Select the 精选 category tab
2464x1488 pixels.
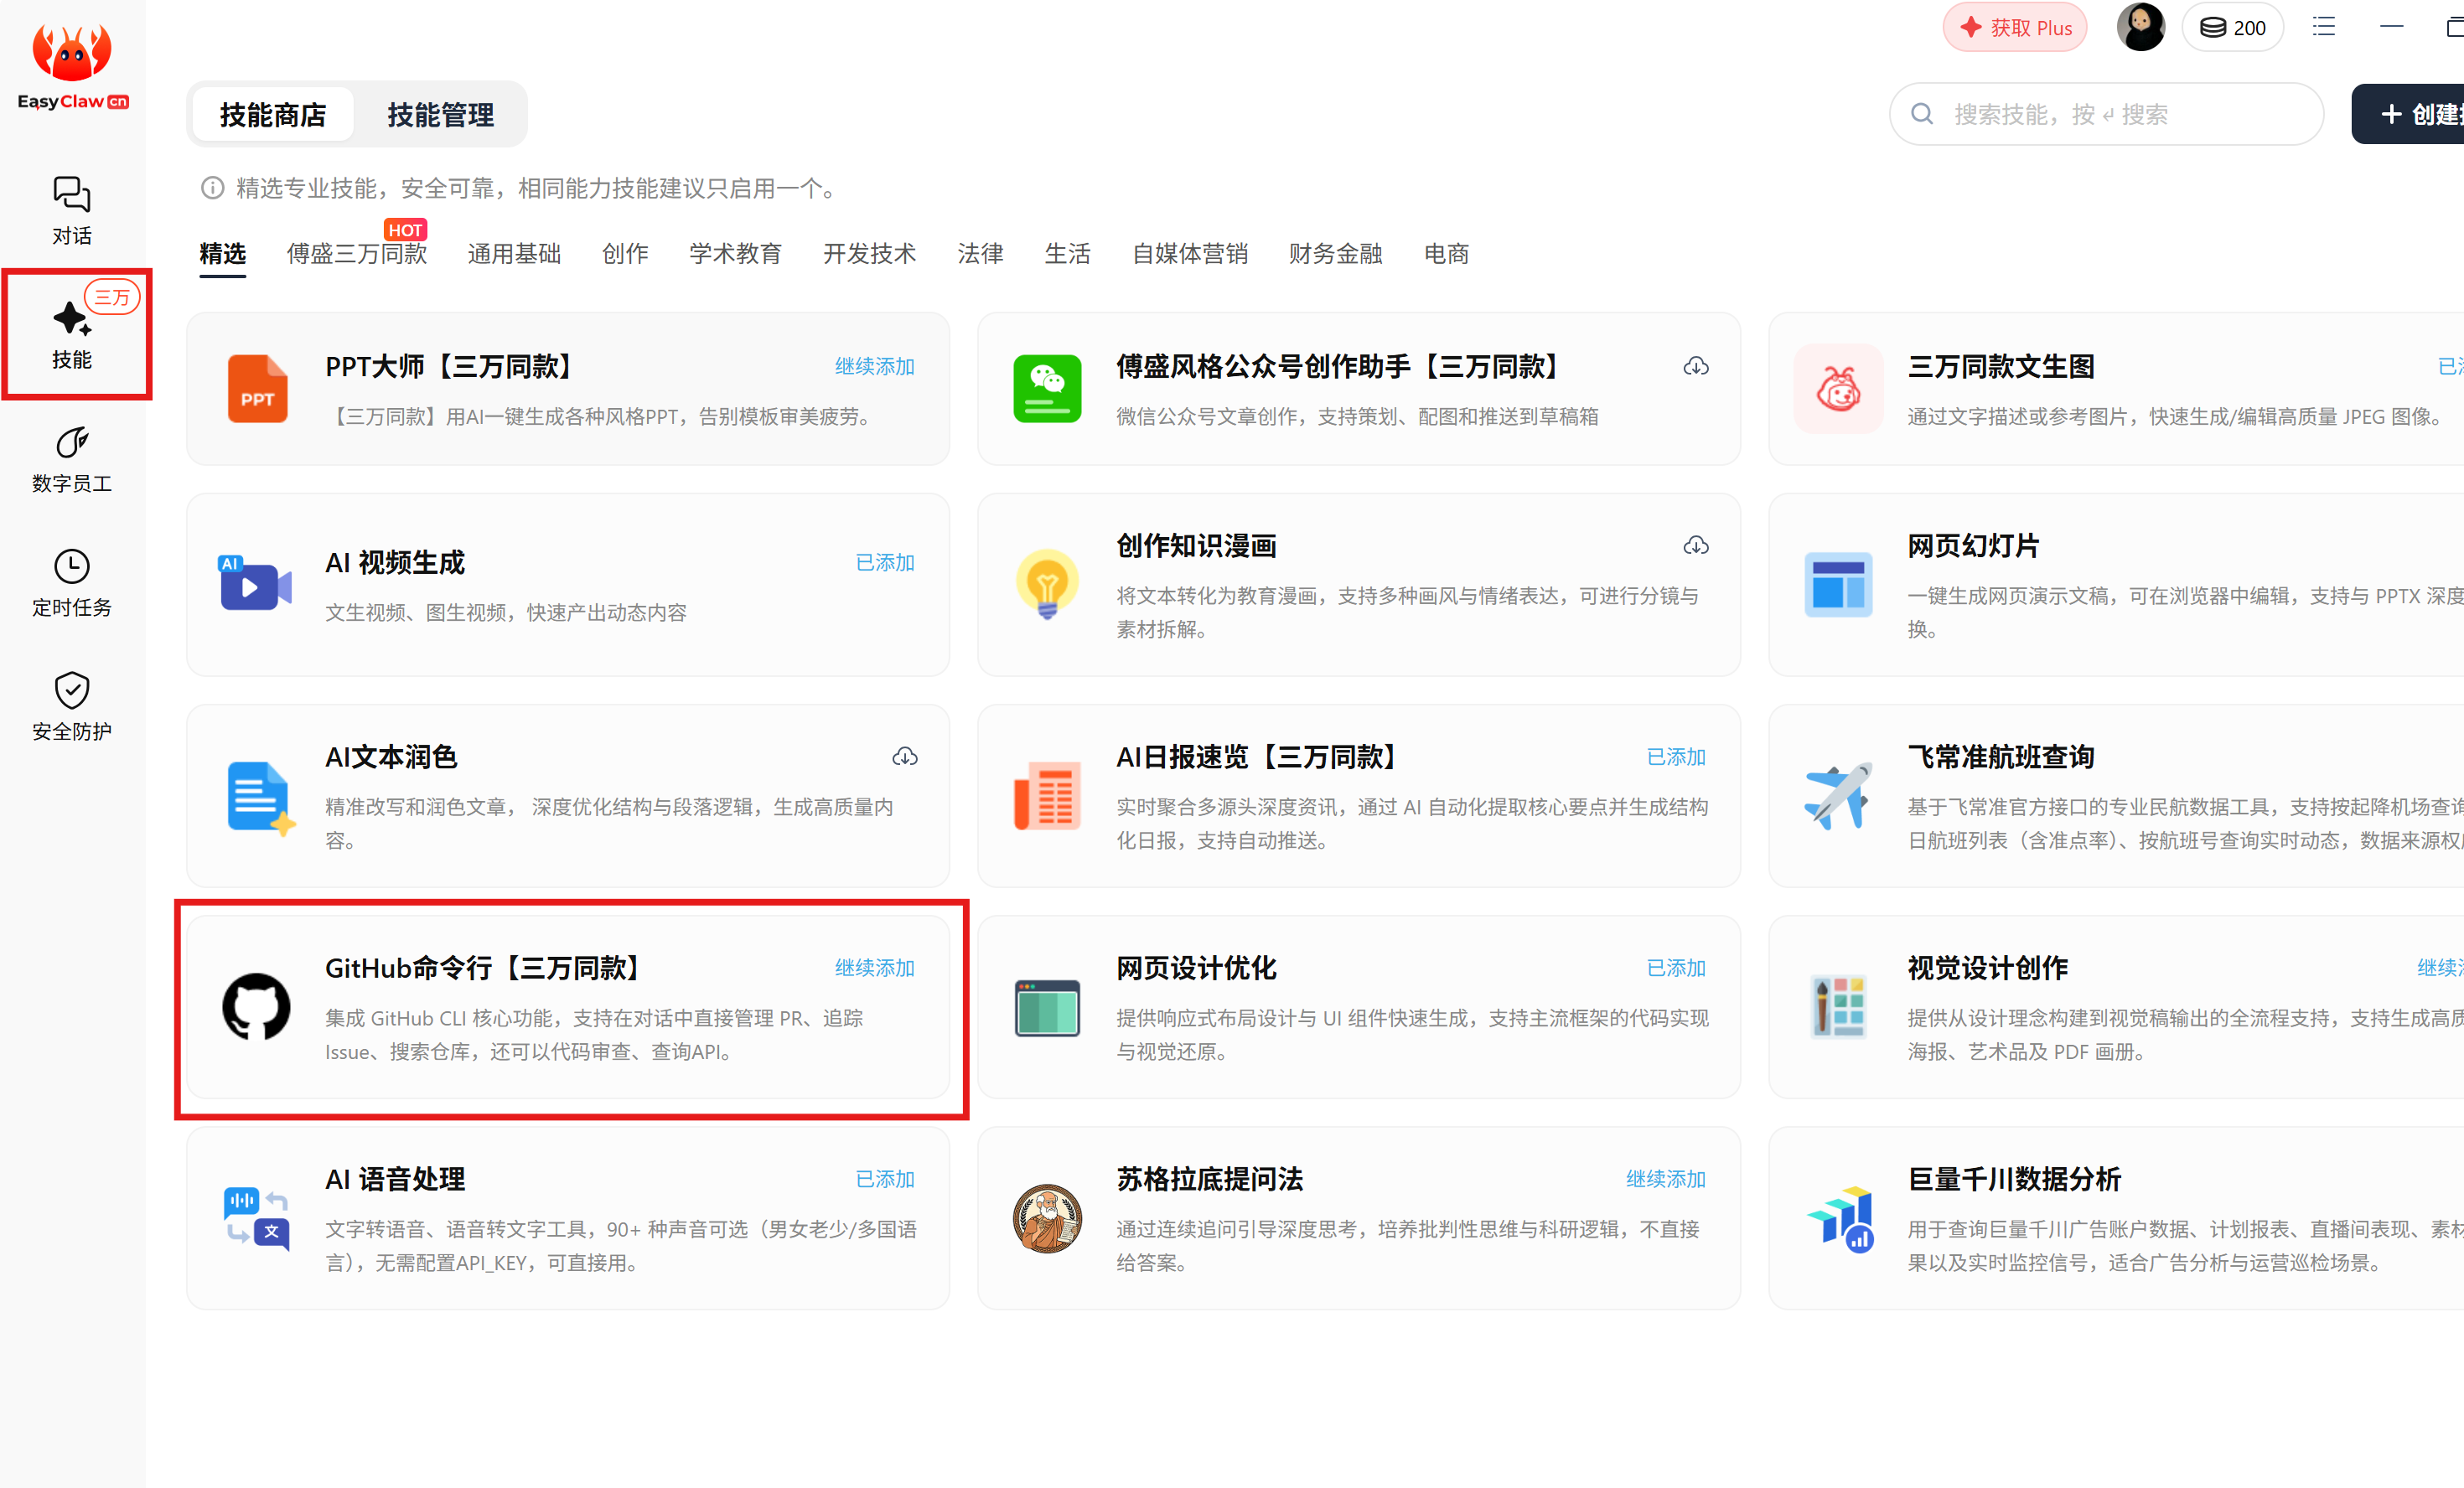pyautogui.click(x=222, y=254)
